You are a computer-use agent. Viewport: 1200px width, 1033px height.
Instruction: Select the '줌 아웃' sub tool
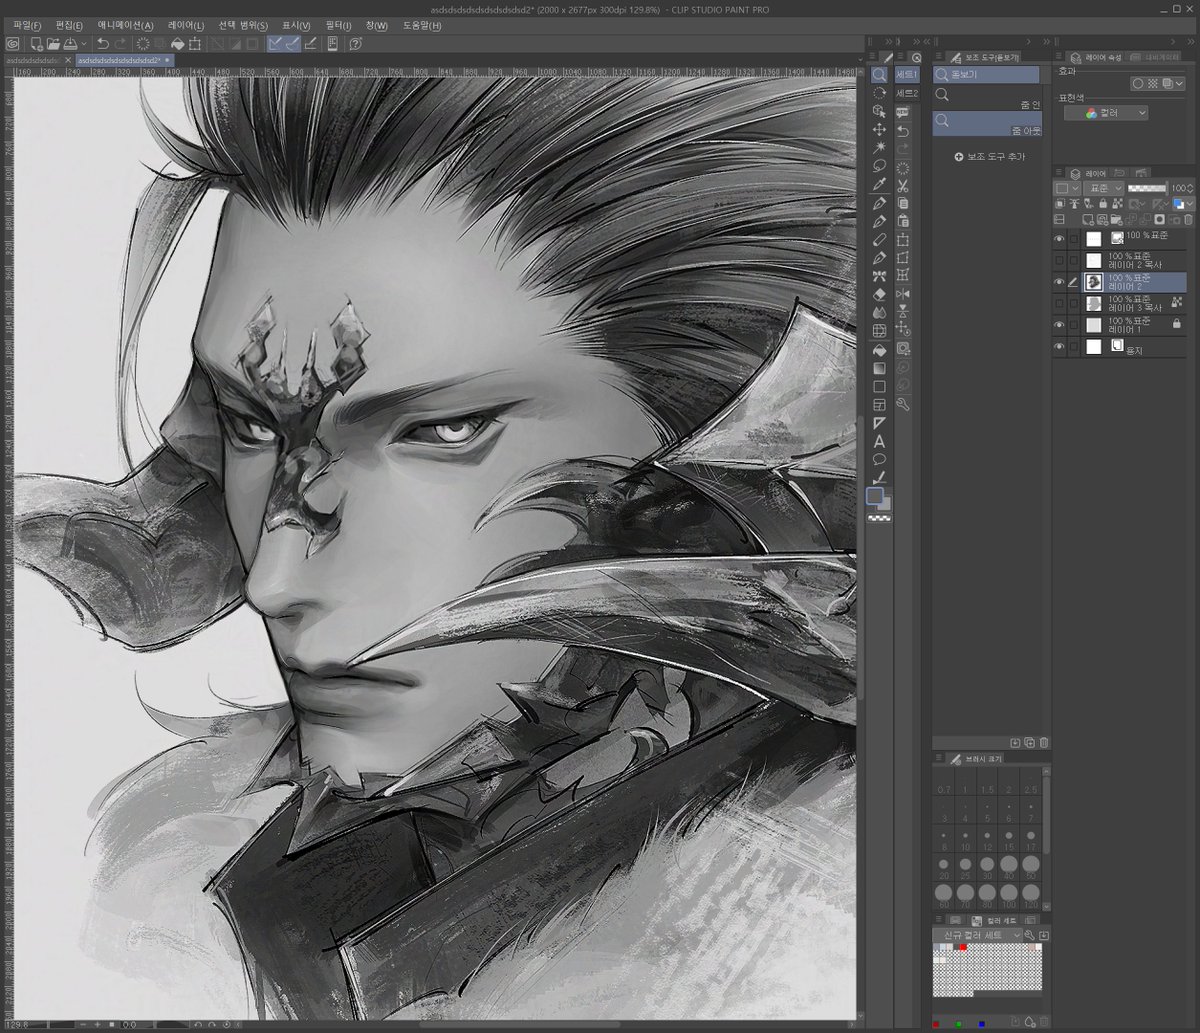point(987,124)
